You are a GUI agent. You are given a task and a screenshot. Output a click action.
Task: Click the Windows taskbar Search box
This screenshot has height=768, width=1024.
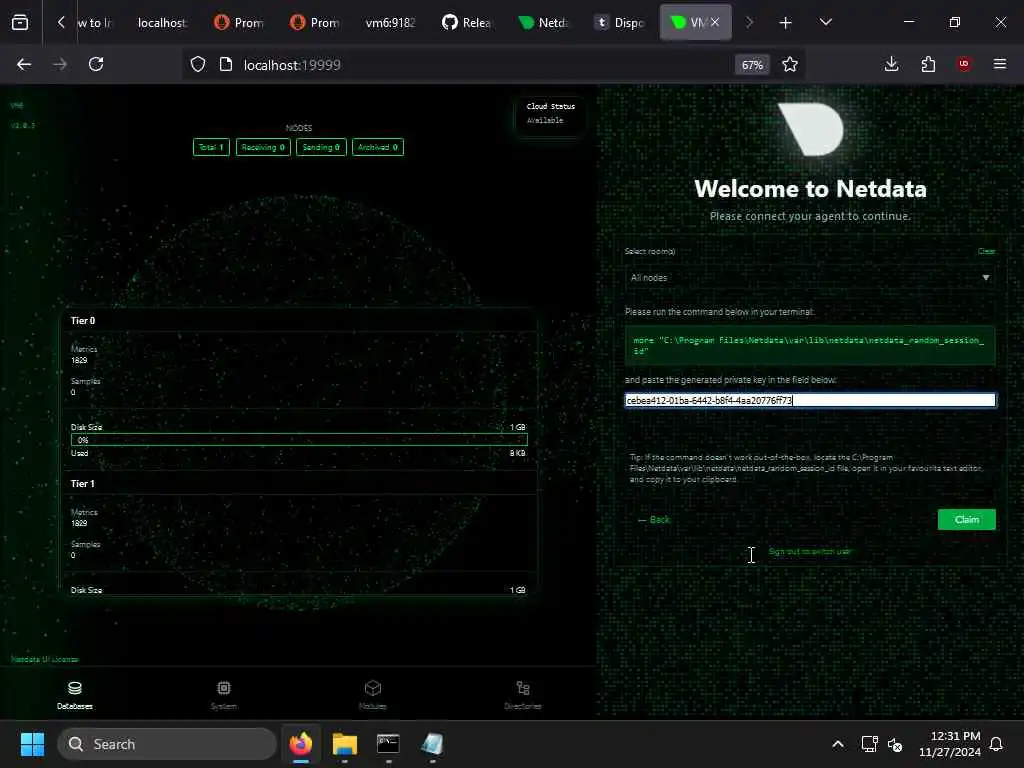coord(167,744)
